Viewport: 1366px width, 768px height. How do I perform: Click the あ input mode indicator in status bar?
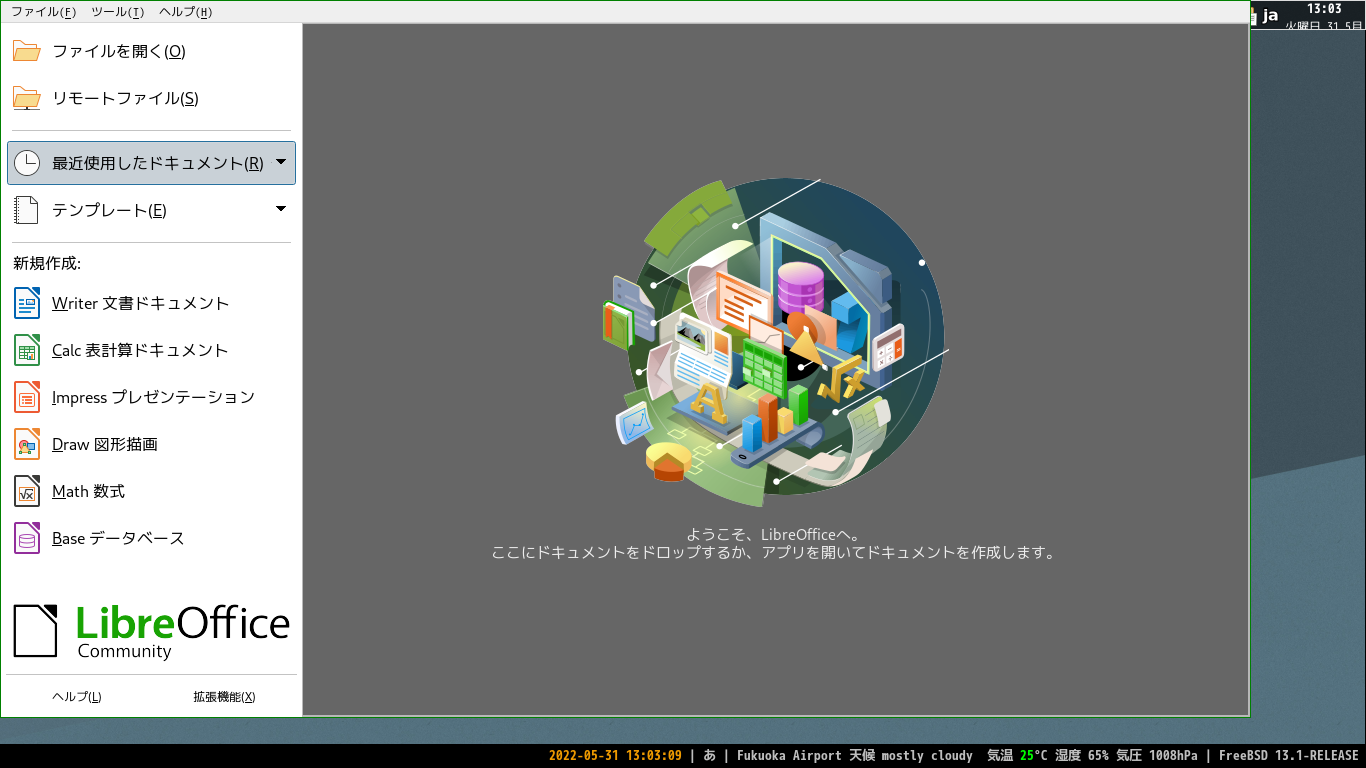pyautogui.click(x=709, y=756)
